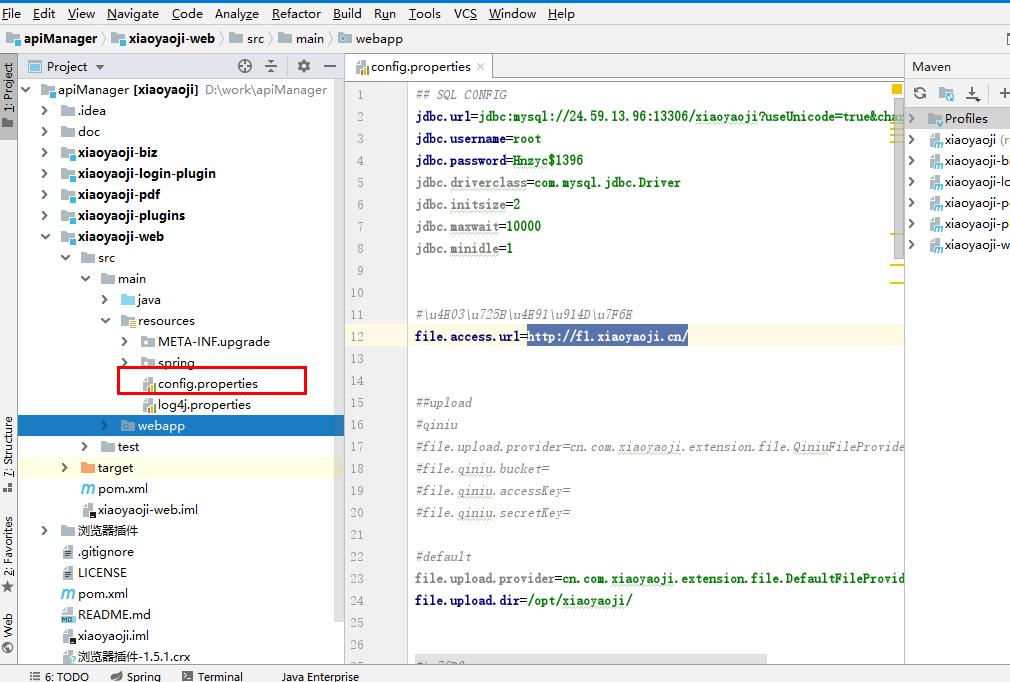Open the Build menu
The height and width of the screenshot is (682, 1010).
pos(347,14)
